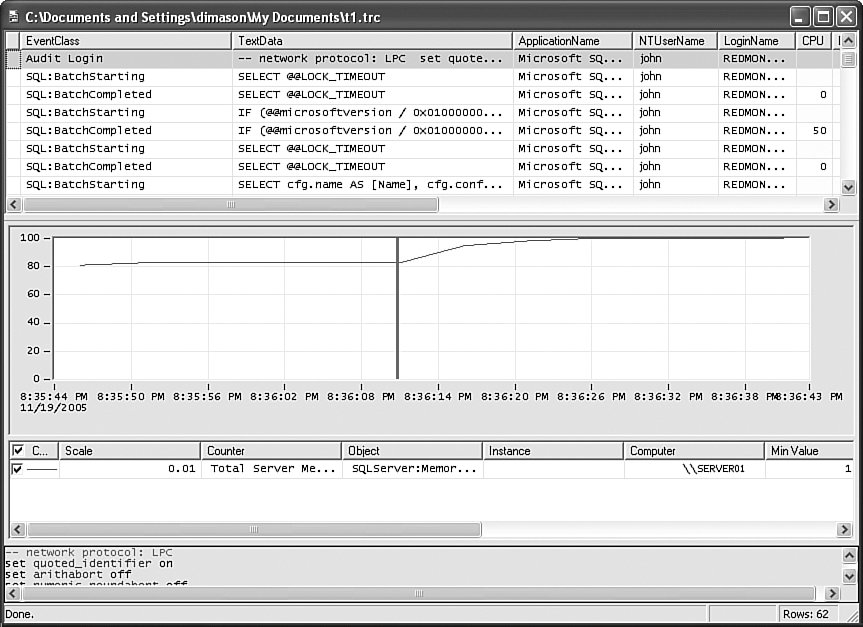Click the line color sample for Total Server Memory

point(42,469)
